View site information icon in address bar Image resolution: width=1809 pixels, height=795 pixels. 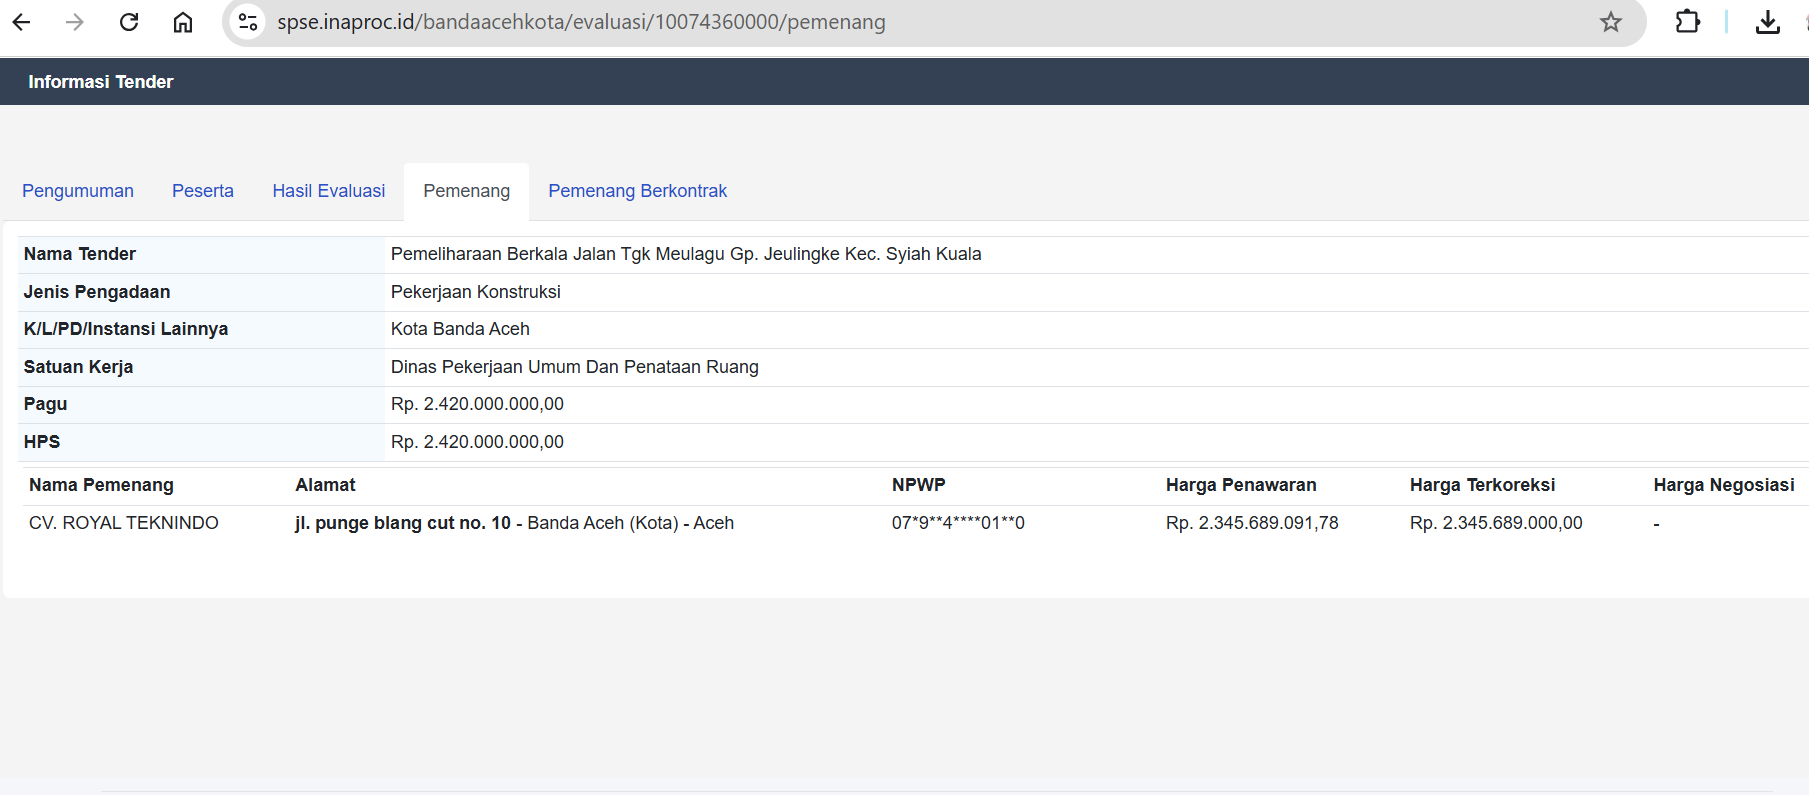(x=248, y=22)
